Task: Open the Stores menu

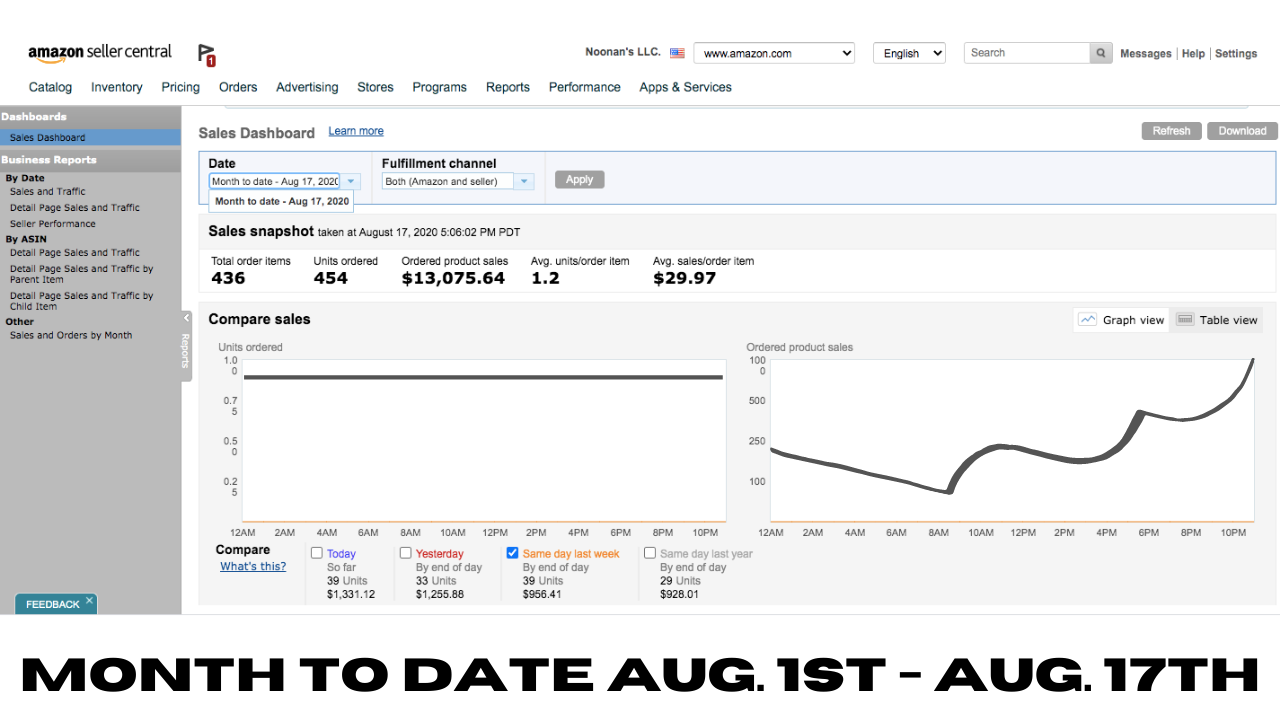Action: pyautogui.click(x=375, y=87)
